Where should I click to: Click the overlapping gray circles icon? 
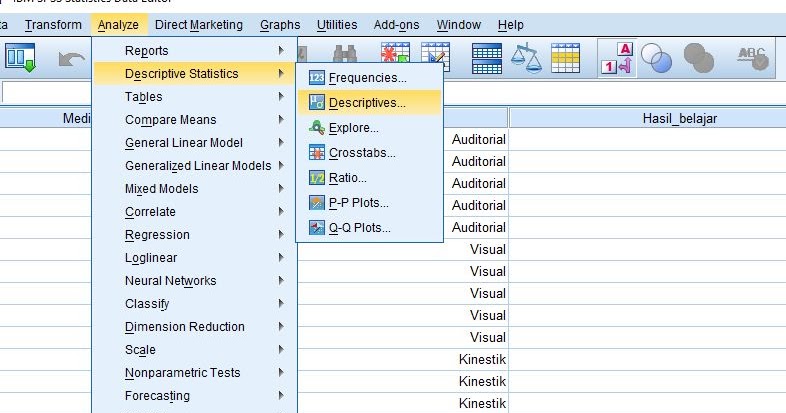click(699, 58)
